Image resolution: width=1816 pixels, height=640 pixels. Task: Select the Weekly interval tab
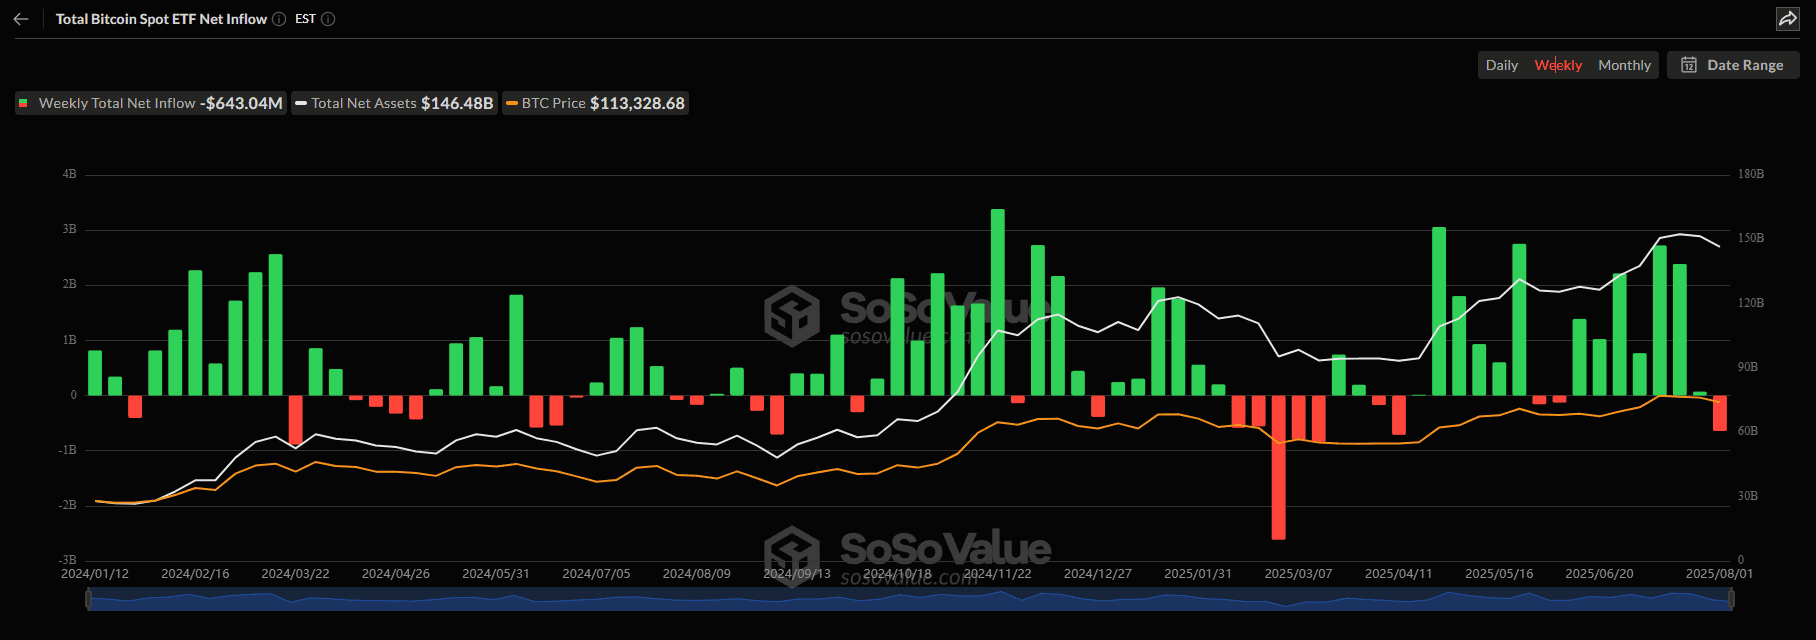point(1558,65)
